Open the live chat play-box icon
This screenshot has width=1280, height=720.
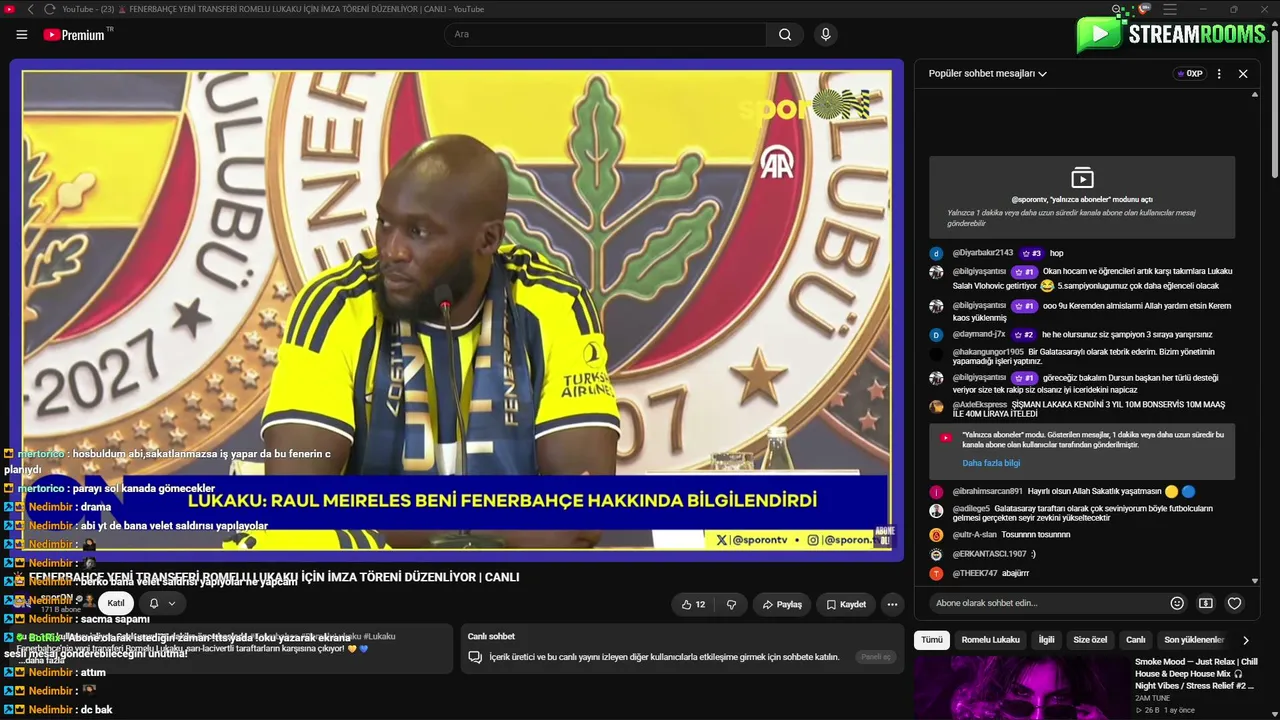tap(1082, 178)
